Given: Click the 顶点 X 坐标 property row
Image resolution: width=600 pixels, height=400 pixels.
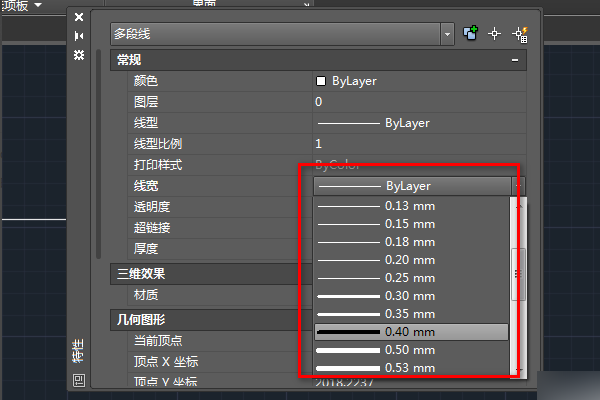Looking at the screenshot, I should pos(220,362).
